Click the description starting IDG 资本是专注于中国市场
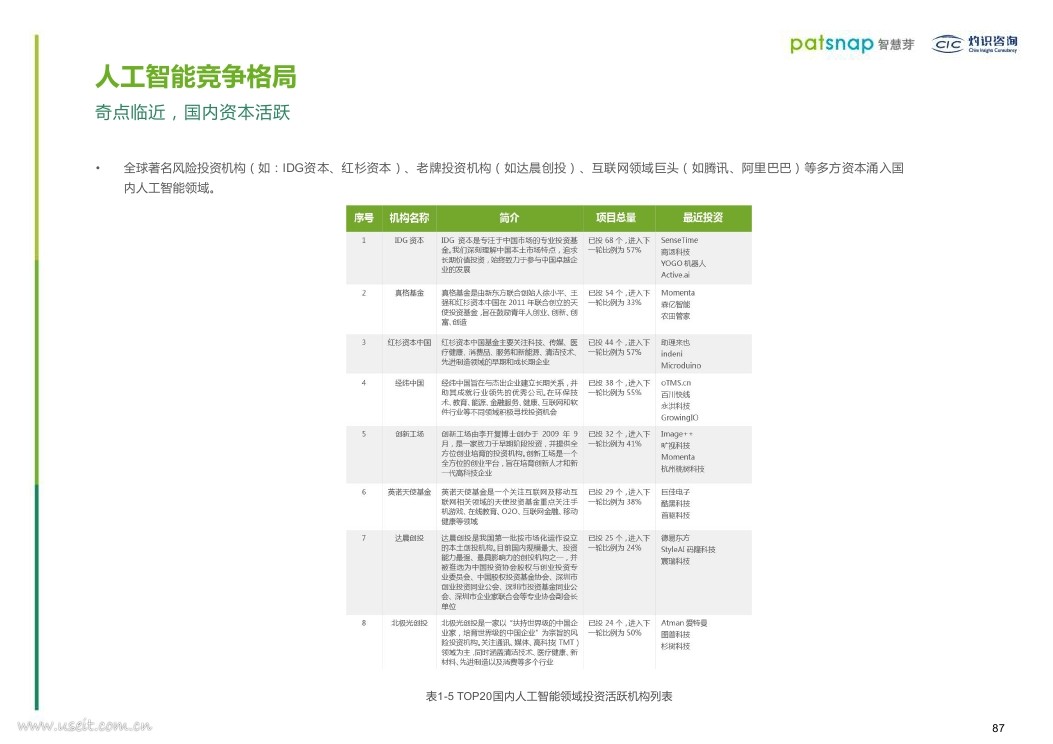The image size is (1053, 744). point(509,255)
